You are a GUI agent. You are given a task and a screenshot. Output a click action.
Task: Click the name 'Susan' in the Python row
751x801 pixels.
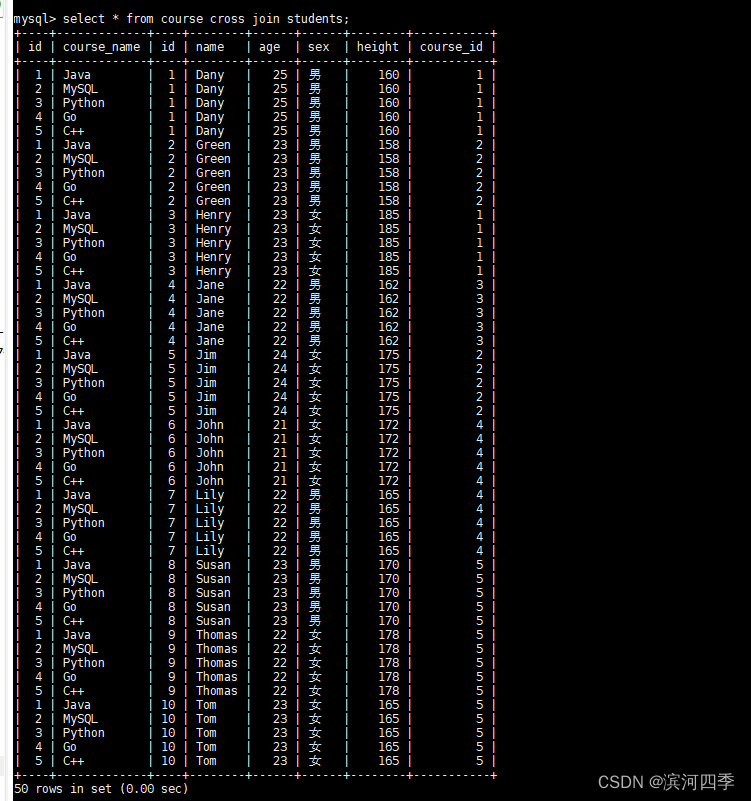pyautogui.click(x=214, y=593)
